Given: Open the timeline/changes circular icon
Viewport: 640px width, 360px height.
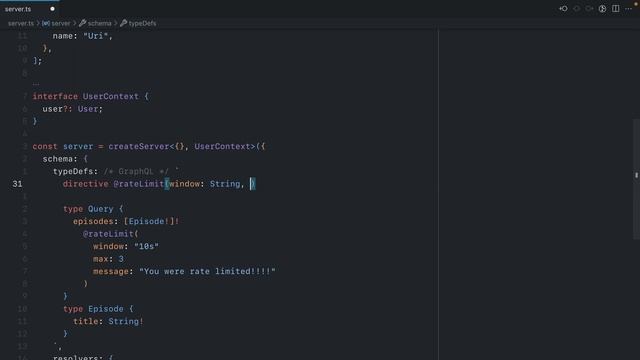Looking at the screenshot, I should (602, 9).
